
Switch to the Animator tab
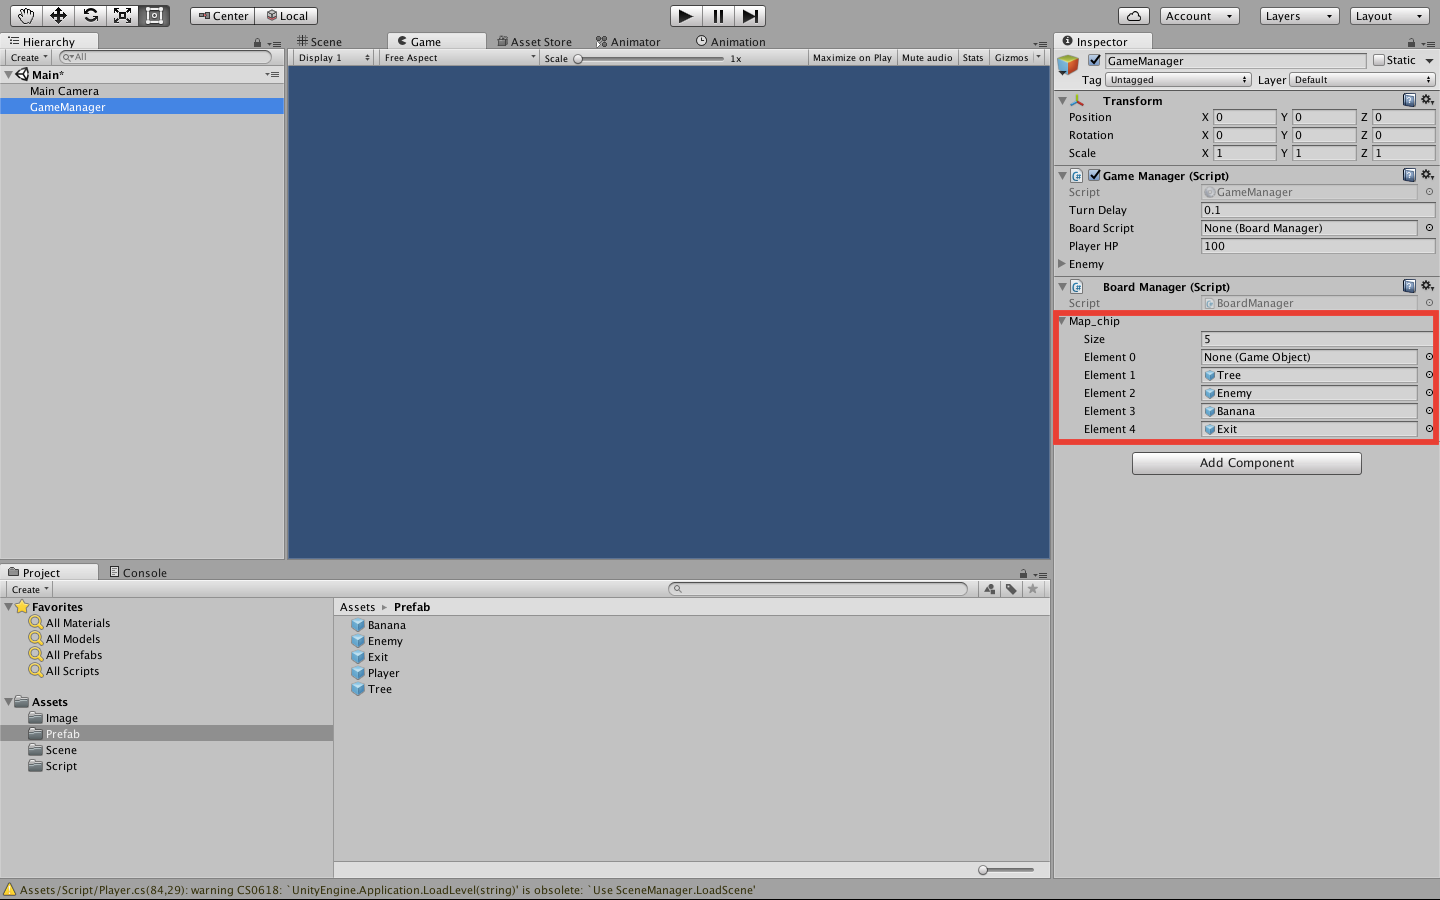(628, 42)
